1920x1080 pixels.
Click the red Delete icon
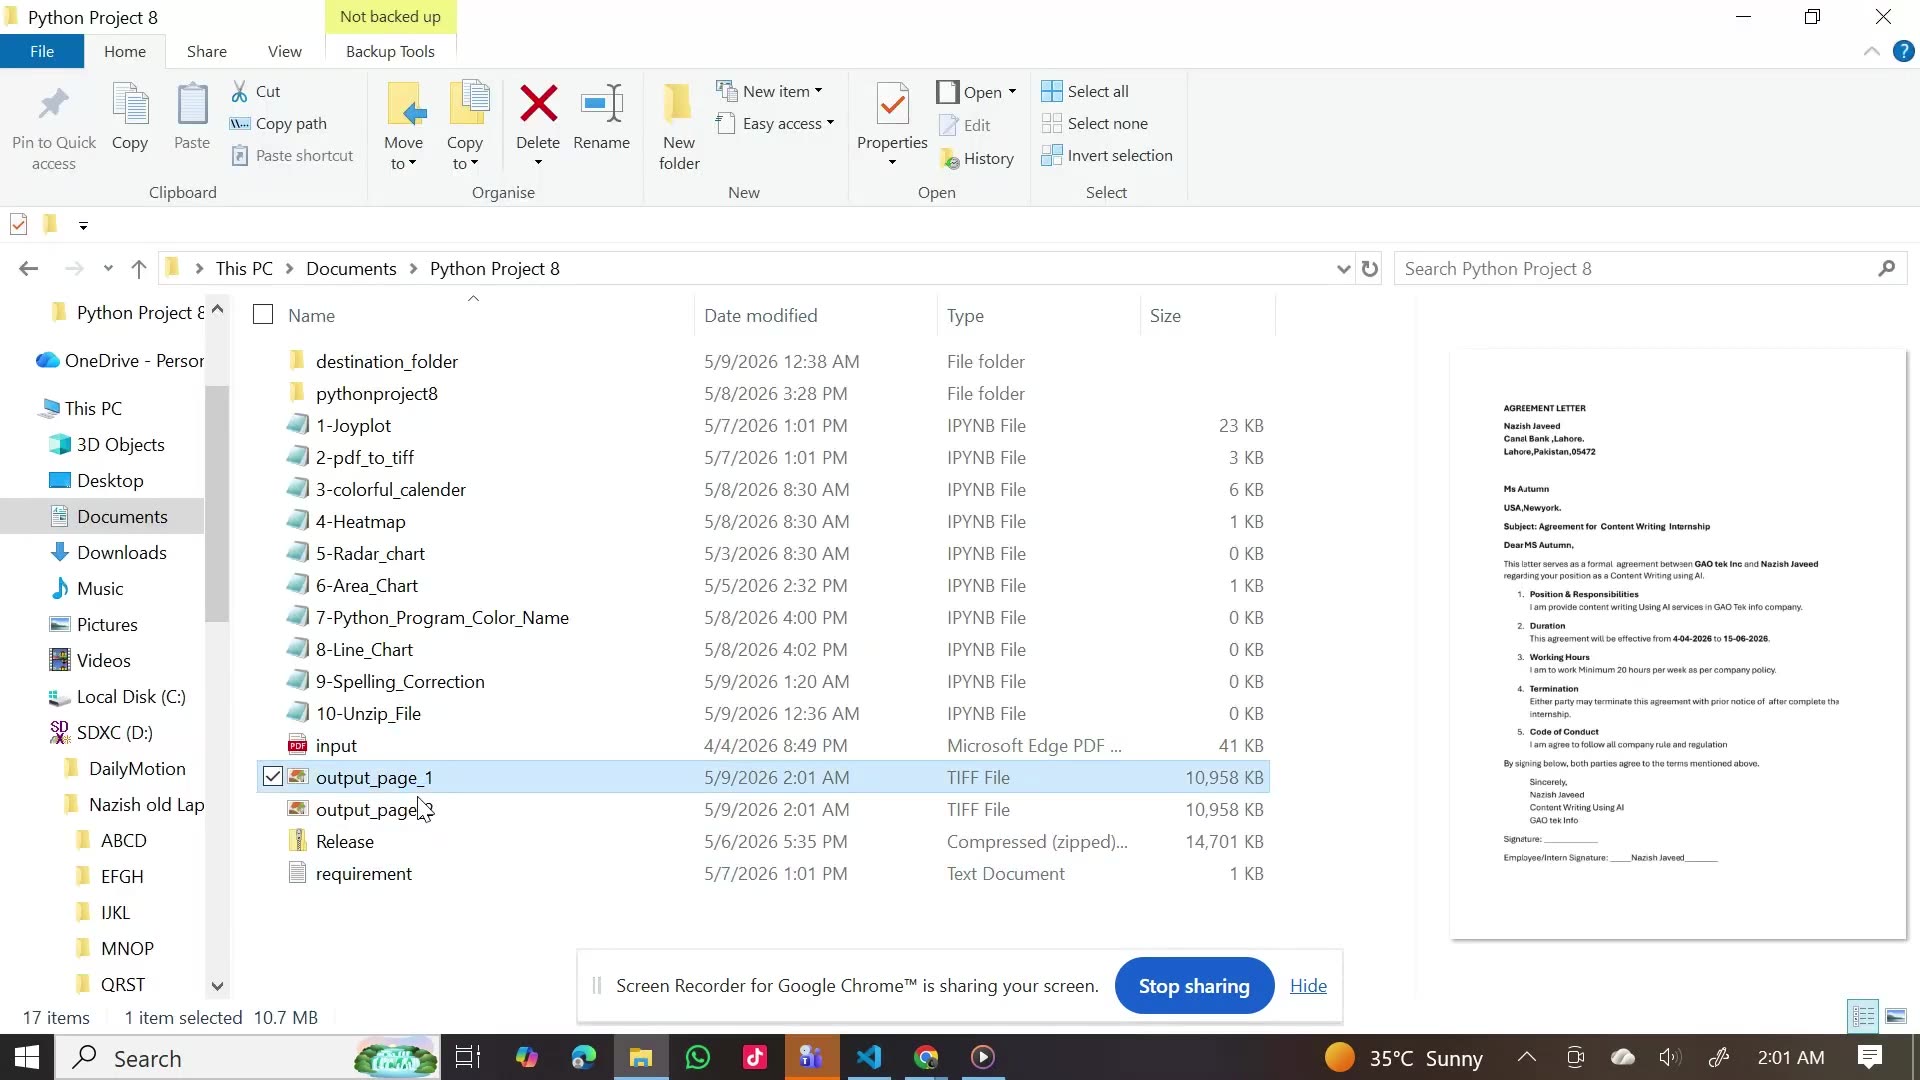(538, 103)
